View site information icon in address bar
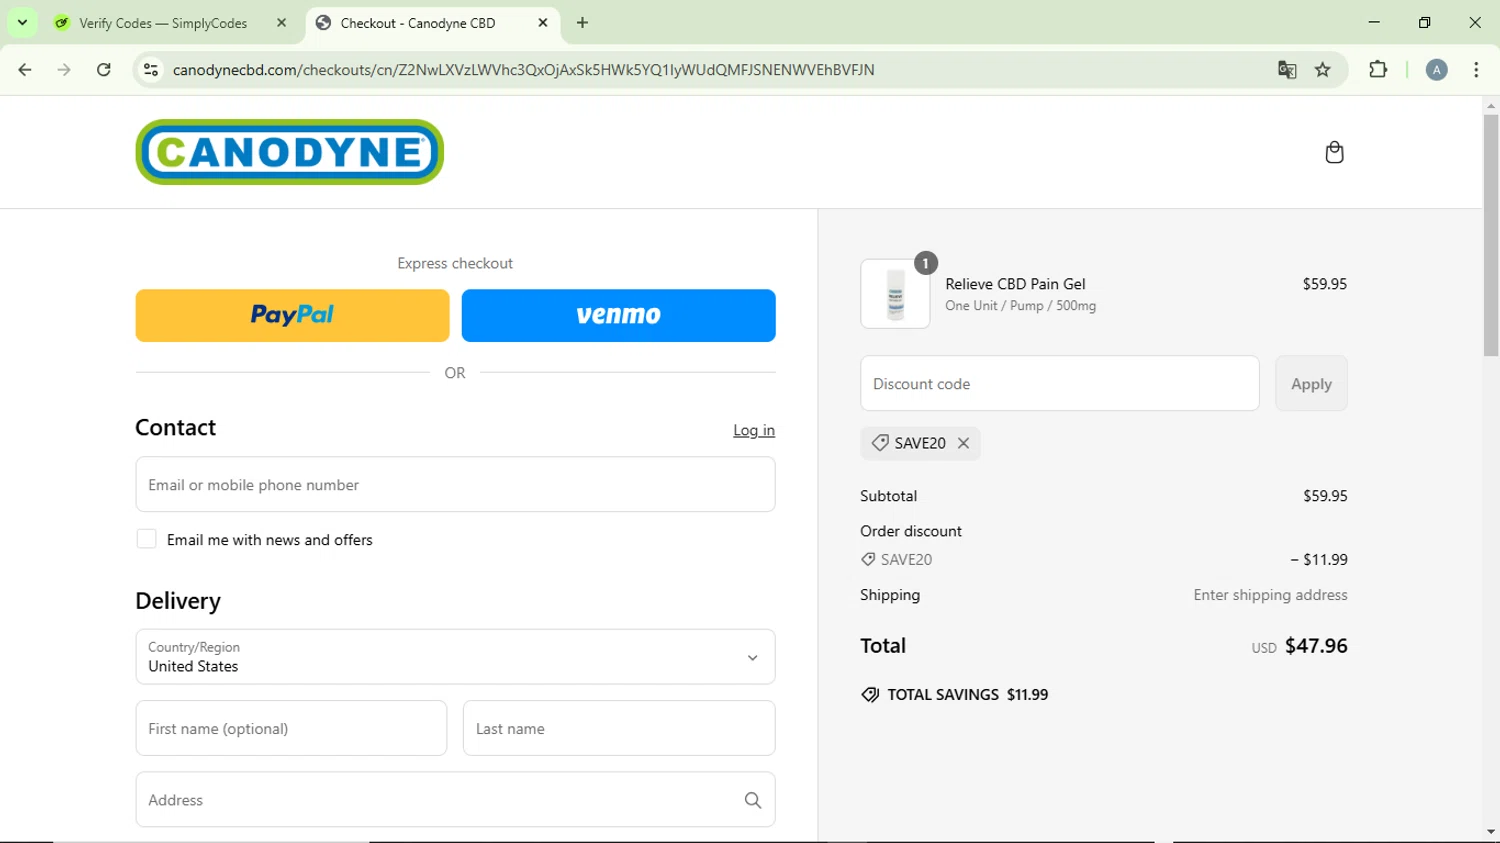The height and width of the screenshot is (843, 1500). point(151,70)
